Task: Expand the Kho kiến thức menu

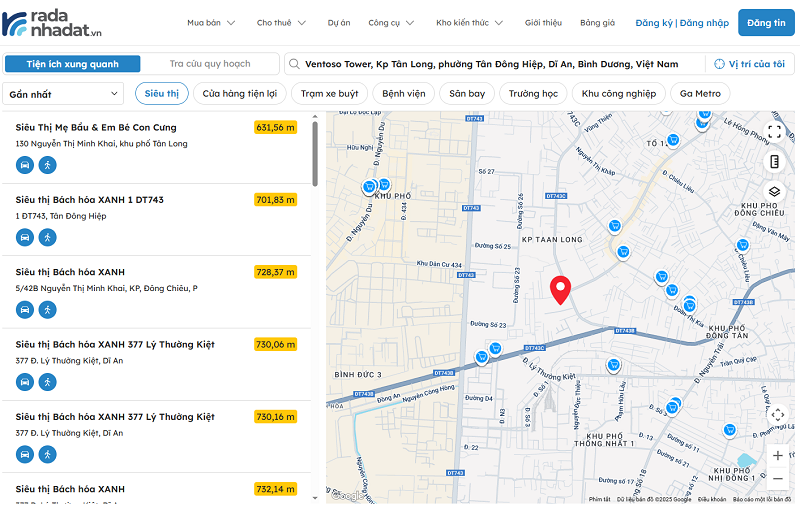Action: point(469,22)
